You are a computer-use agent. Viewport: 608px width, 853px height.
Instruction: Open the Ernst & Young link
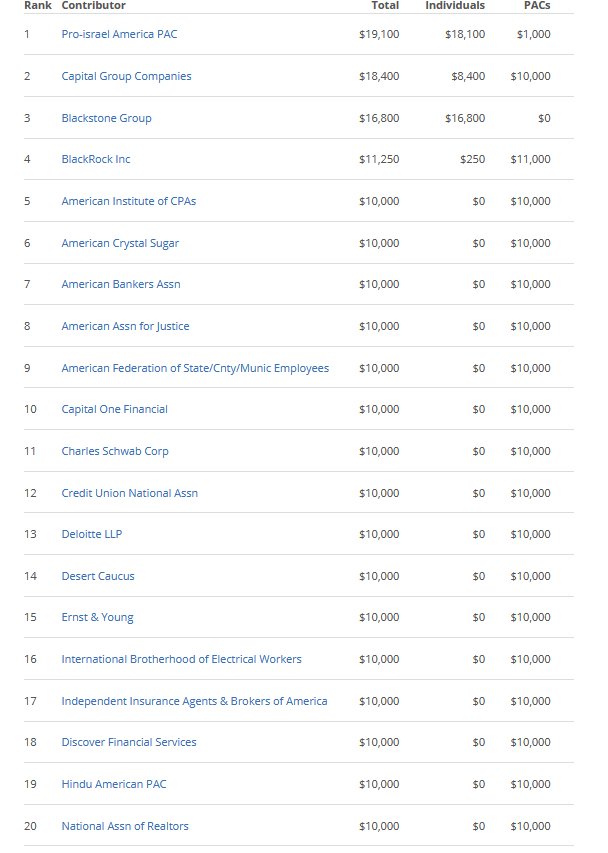pos(97,617)
